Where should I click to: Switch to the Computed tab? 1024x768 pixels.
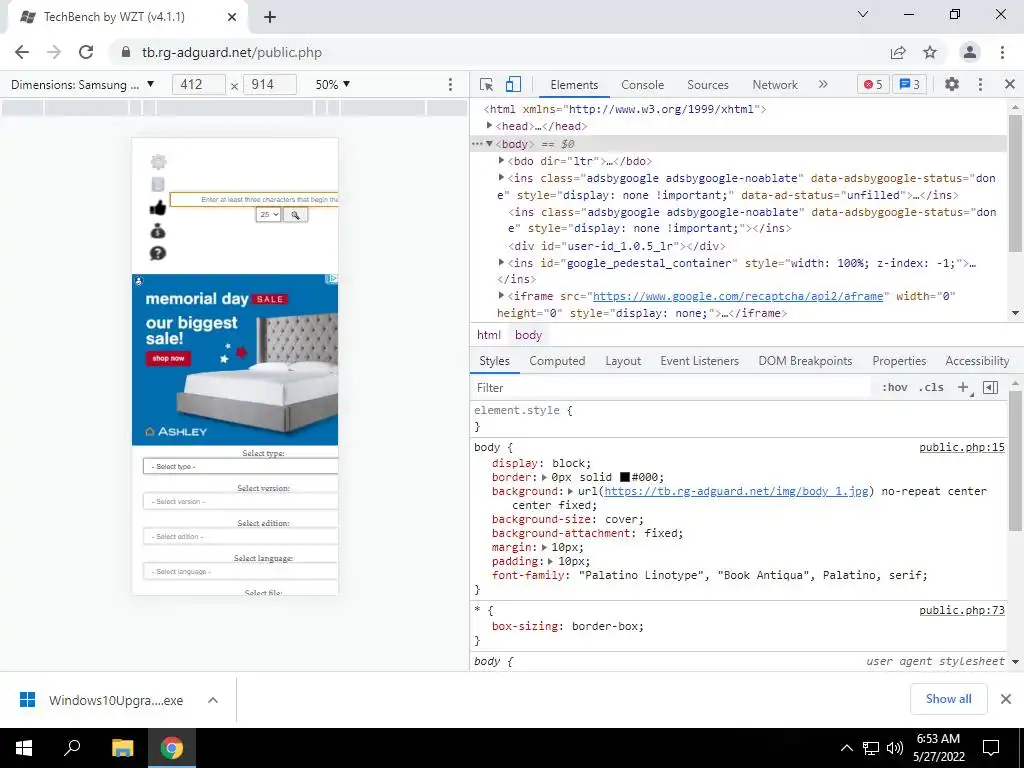pyautogui.click(x=557, y=360)
